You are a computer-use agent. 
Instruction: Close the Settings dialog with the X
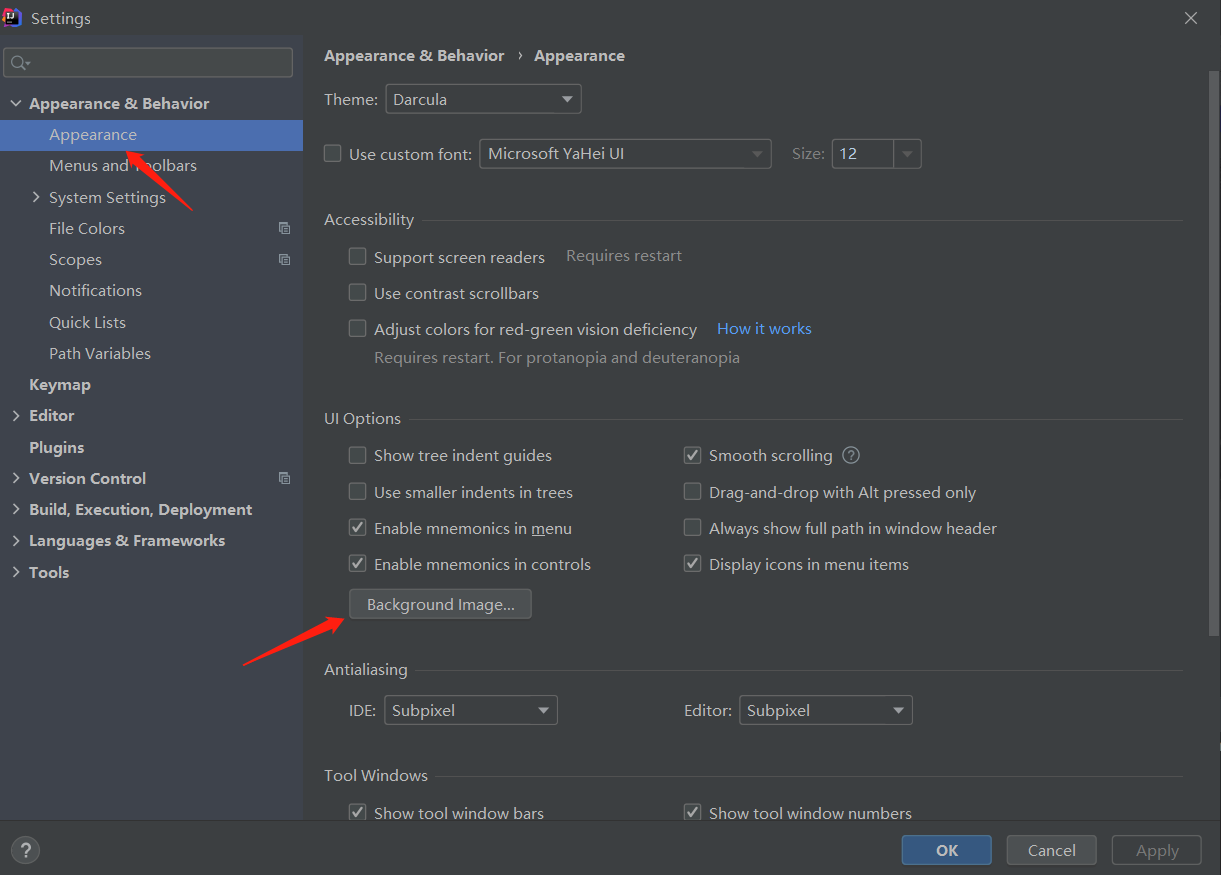tap(1190, 18)
